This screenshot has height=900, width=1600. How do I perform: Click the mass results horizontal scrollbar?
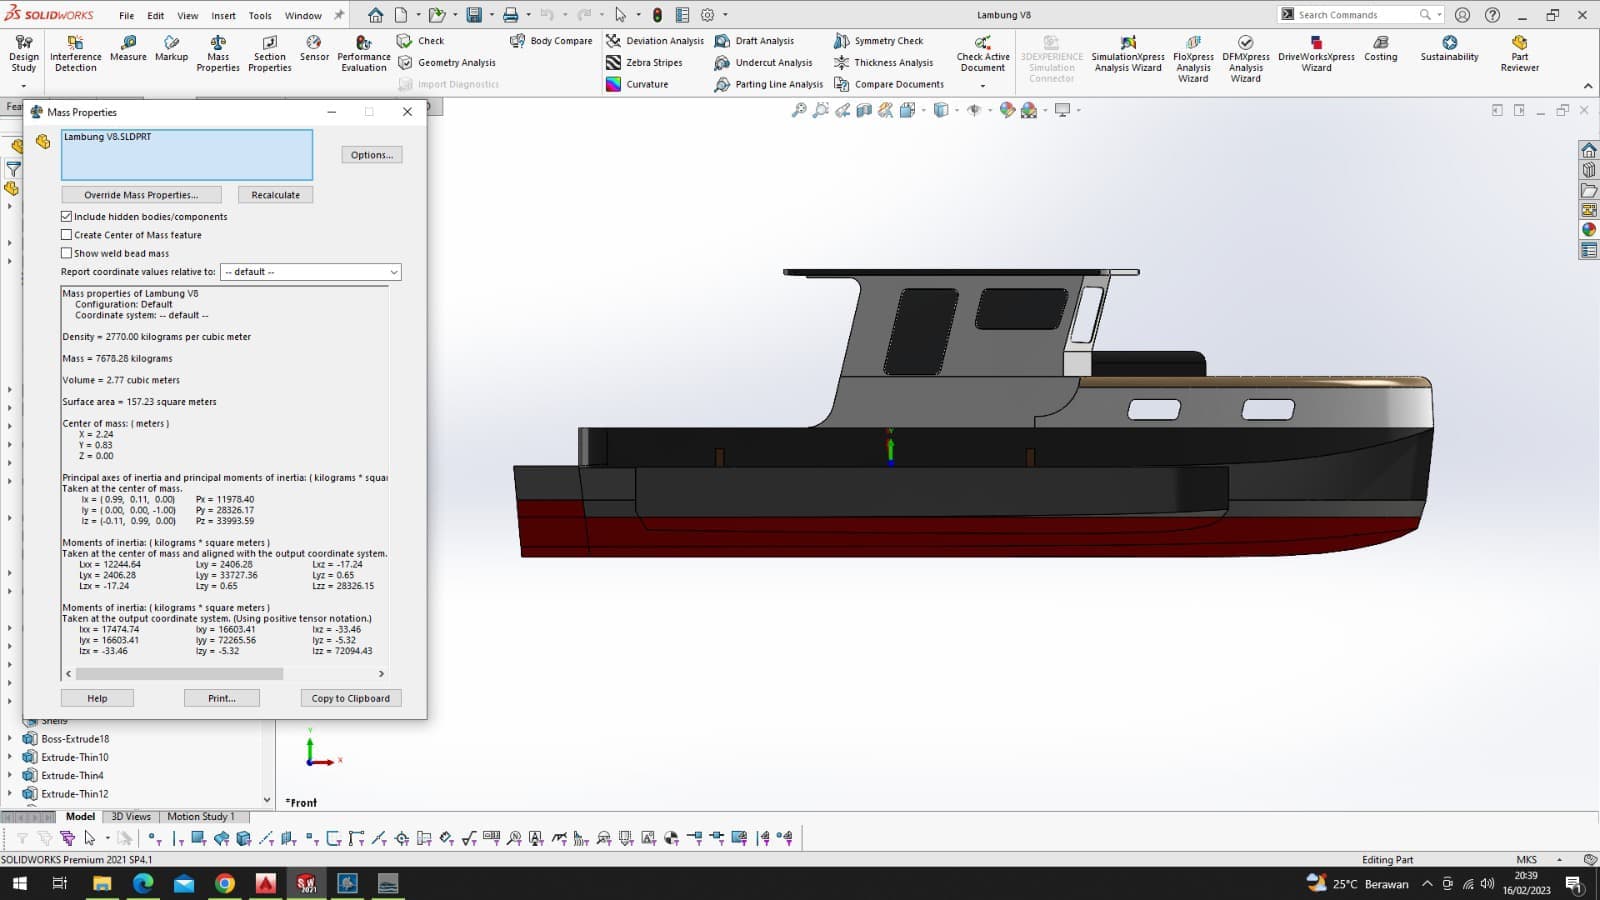coord(180,674)
